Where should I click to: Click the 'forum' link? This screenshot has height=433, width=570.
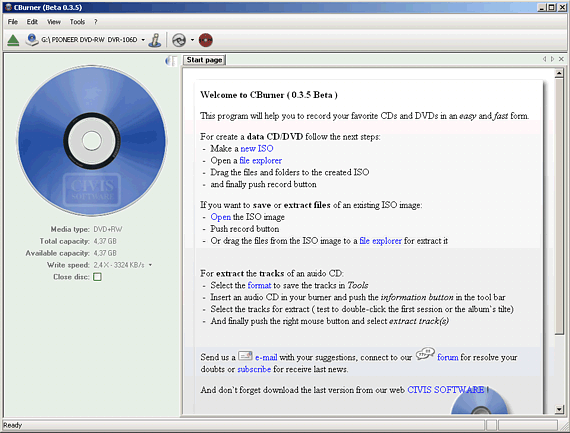(x=447, y=357)
